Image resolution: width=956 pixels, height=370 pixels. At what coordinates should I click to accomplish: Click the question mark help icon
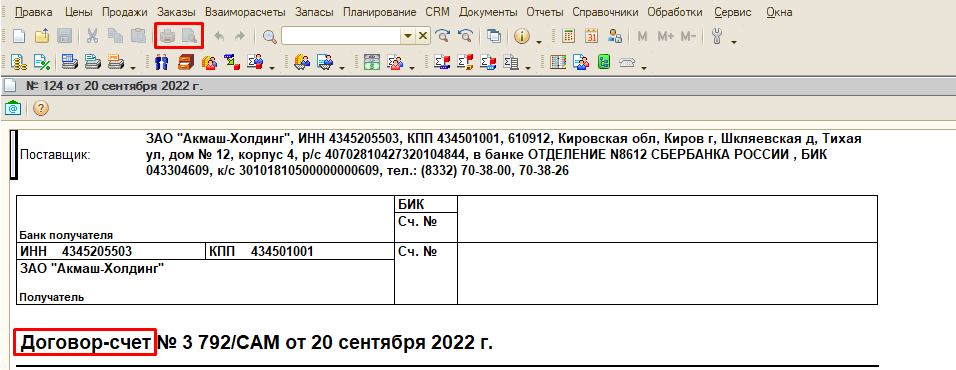click(x=41, y=109)
